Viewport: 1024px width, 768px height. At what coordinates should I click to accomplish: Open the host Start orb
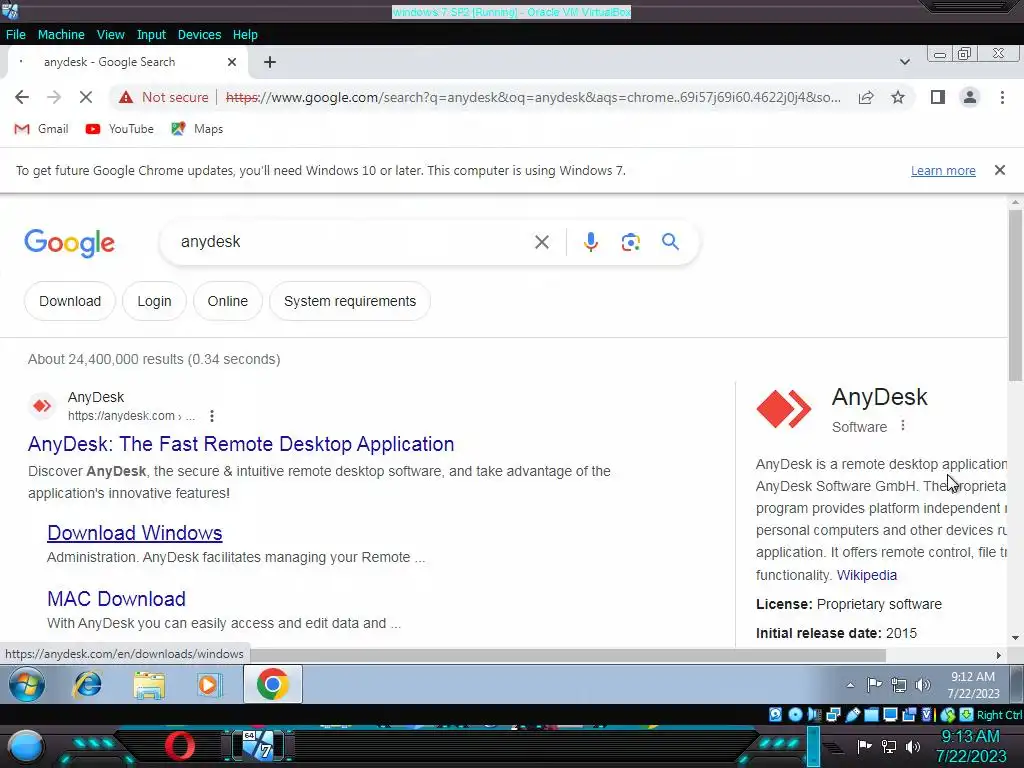point(25,747)
